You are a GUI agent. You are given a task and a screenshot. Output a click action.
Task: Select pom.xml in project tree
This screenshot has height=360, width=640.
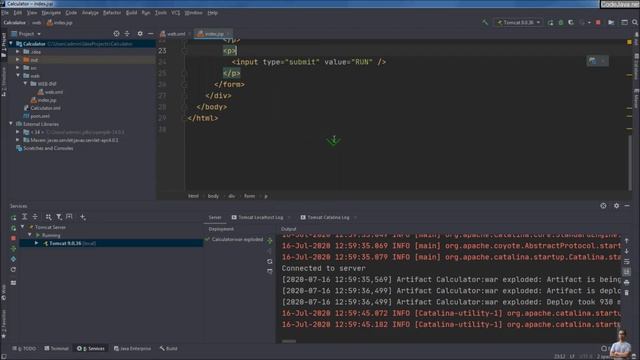point(37,116)
